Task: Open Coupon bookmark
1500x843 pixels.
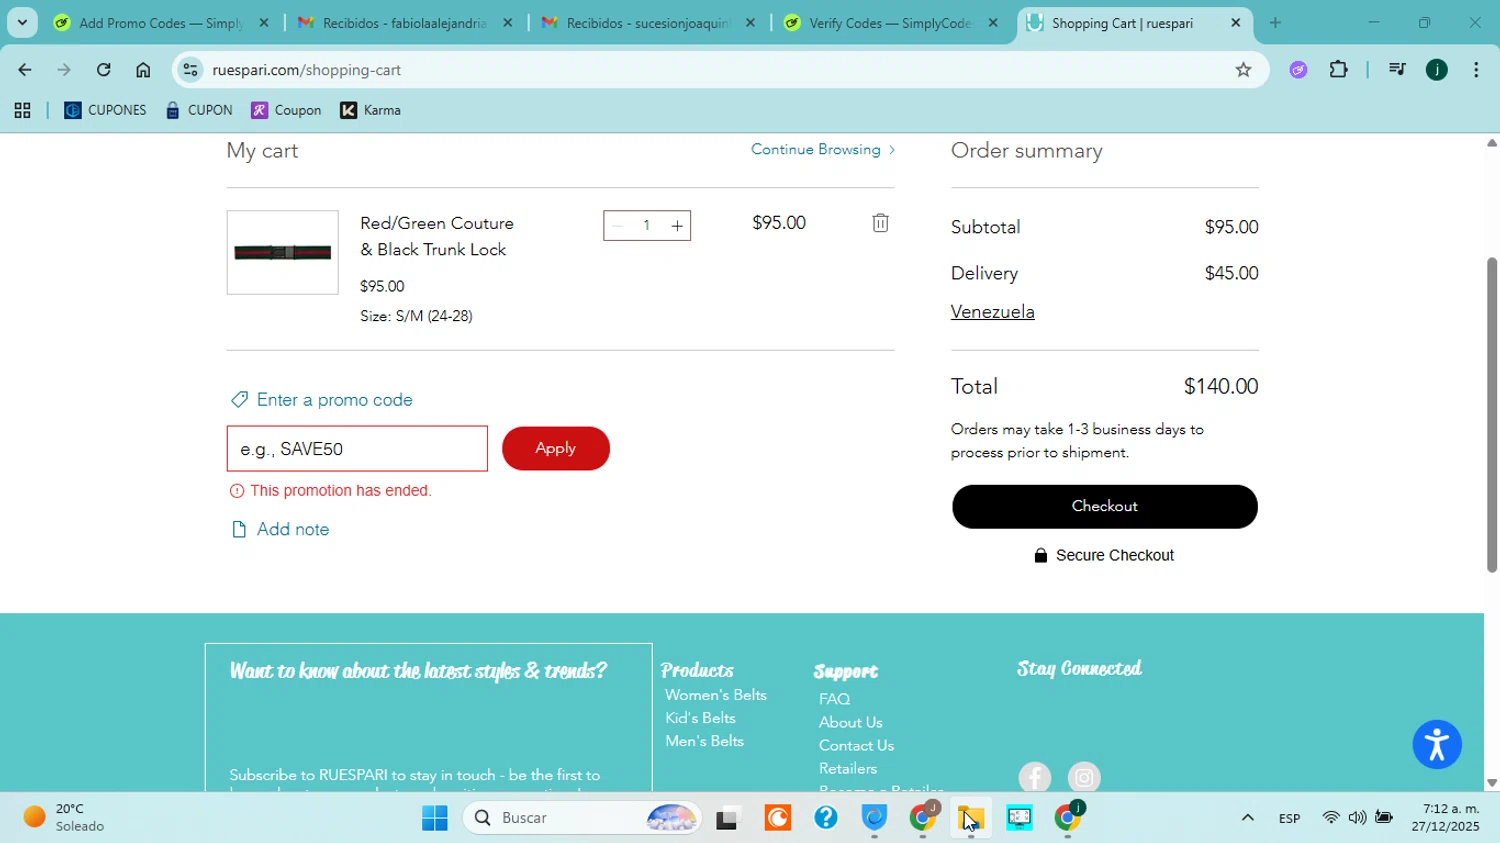Action: coord(286,111)
